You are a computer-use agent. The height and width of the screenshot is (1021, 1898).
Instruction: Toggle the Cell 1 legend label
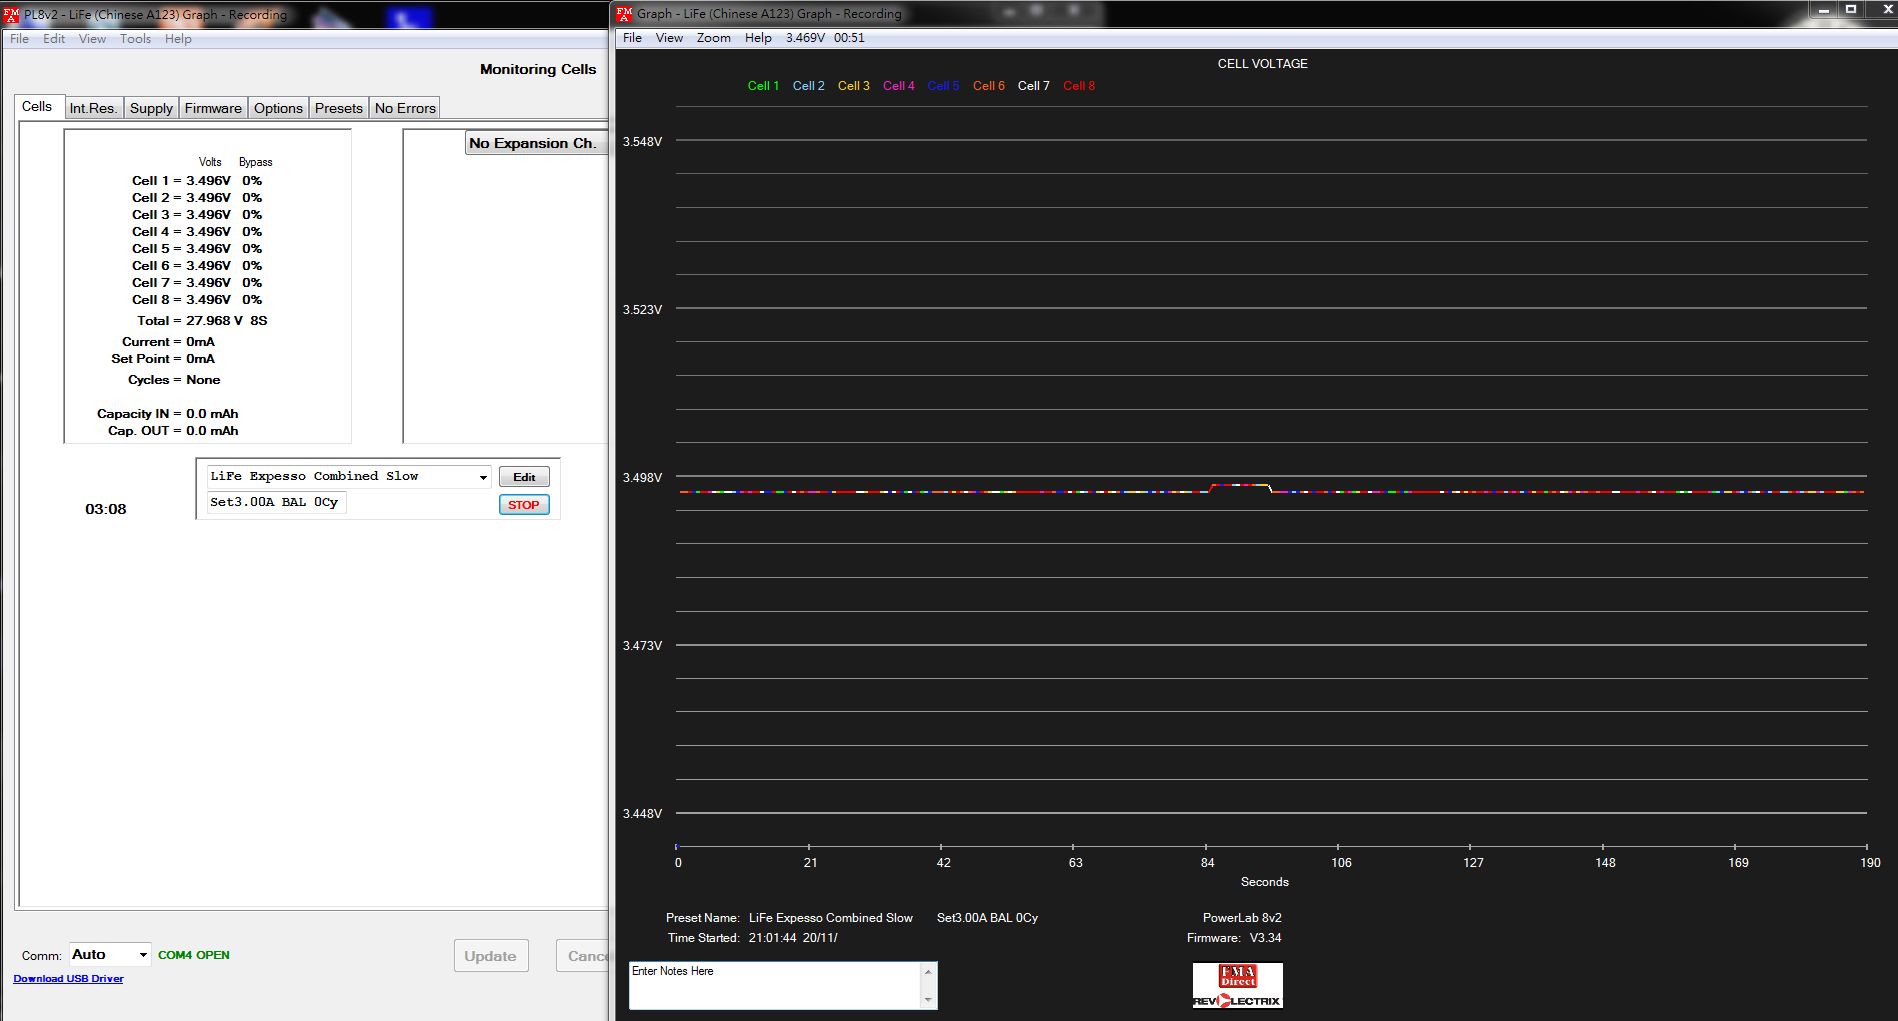point(763,86)
